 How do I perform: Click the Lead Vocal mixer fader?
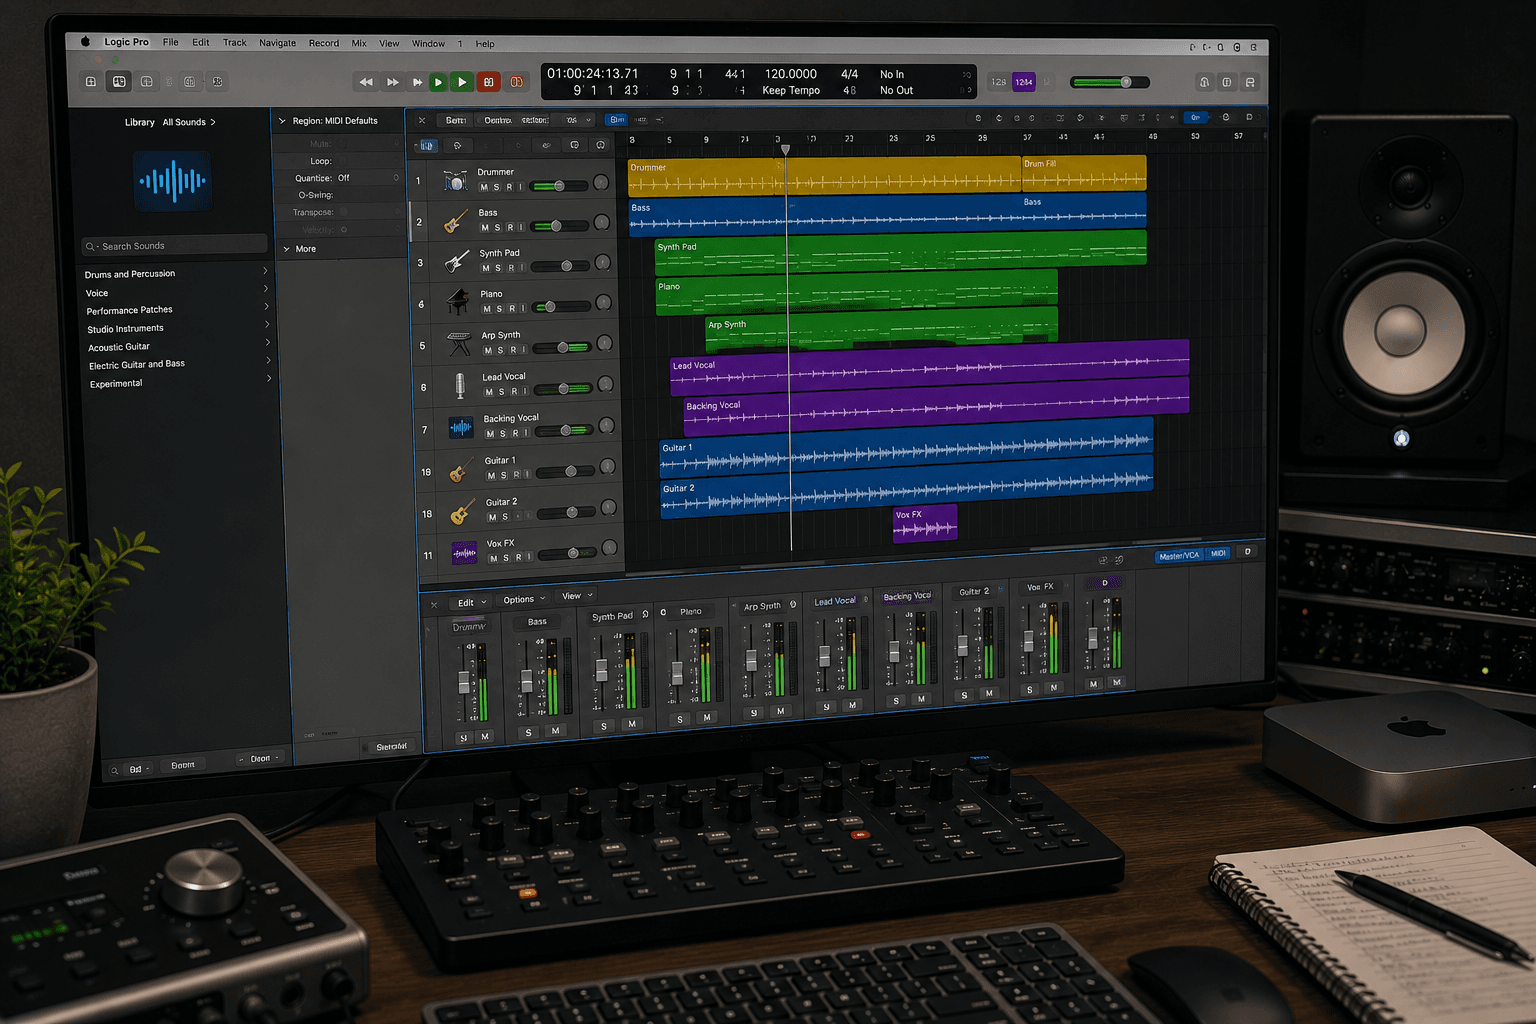tap(824, 655)
